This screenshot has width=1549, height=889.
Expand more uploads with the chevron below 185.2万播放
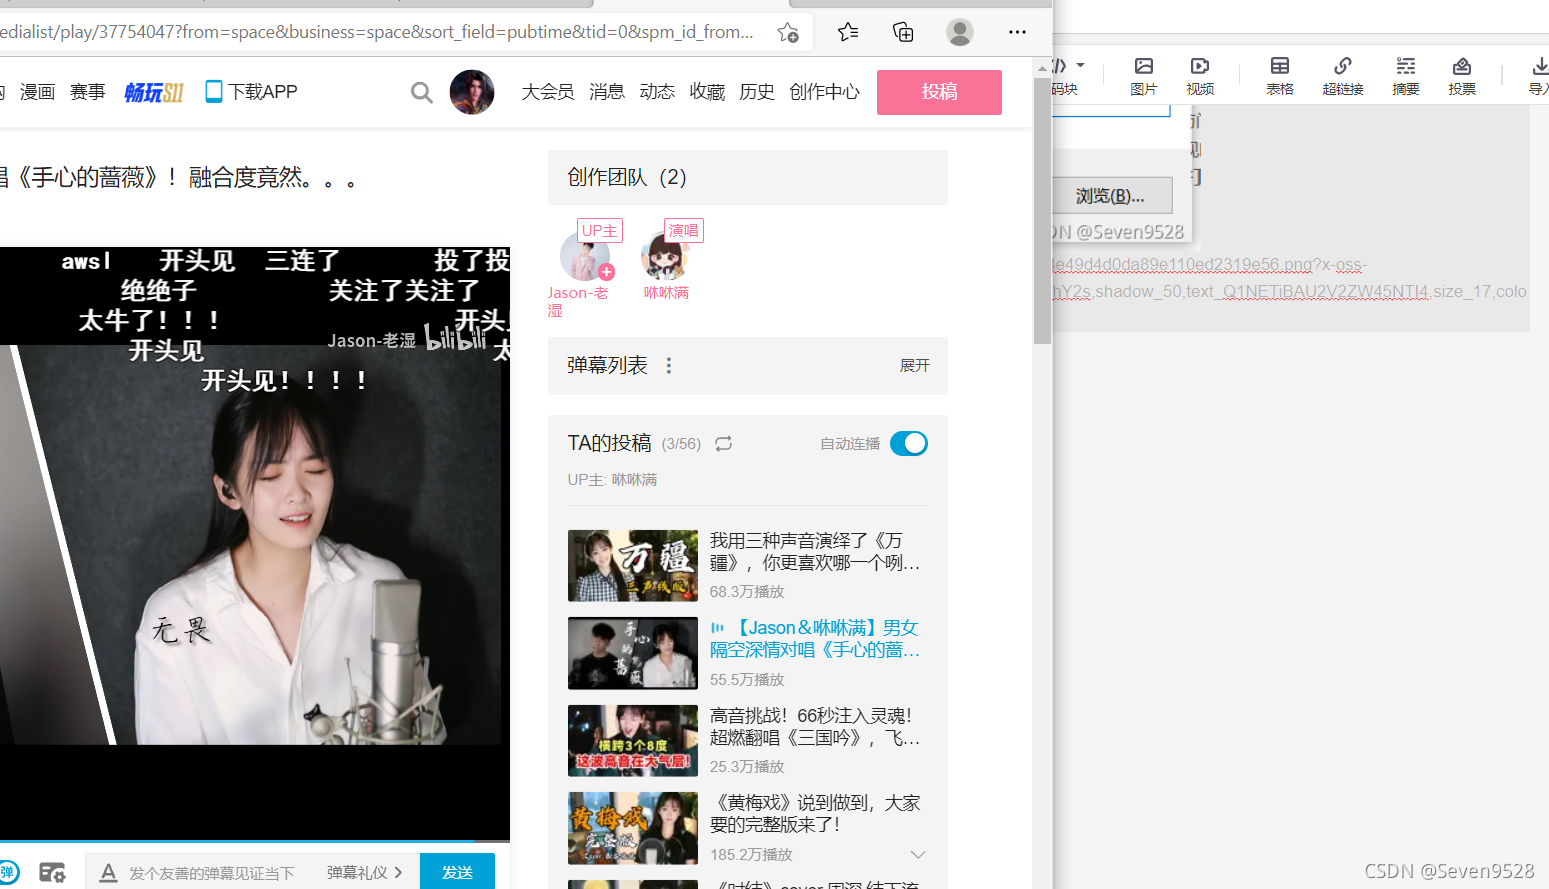tap(918, 854)
